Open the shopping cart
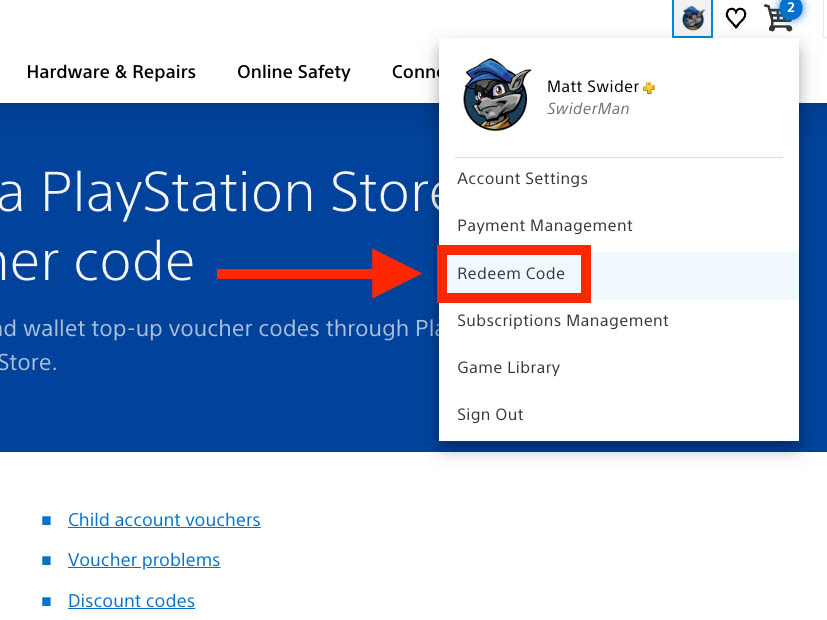 point(778,20)
